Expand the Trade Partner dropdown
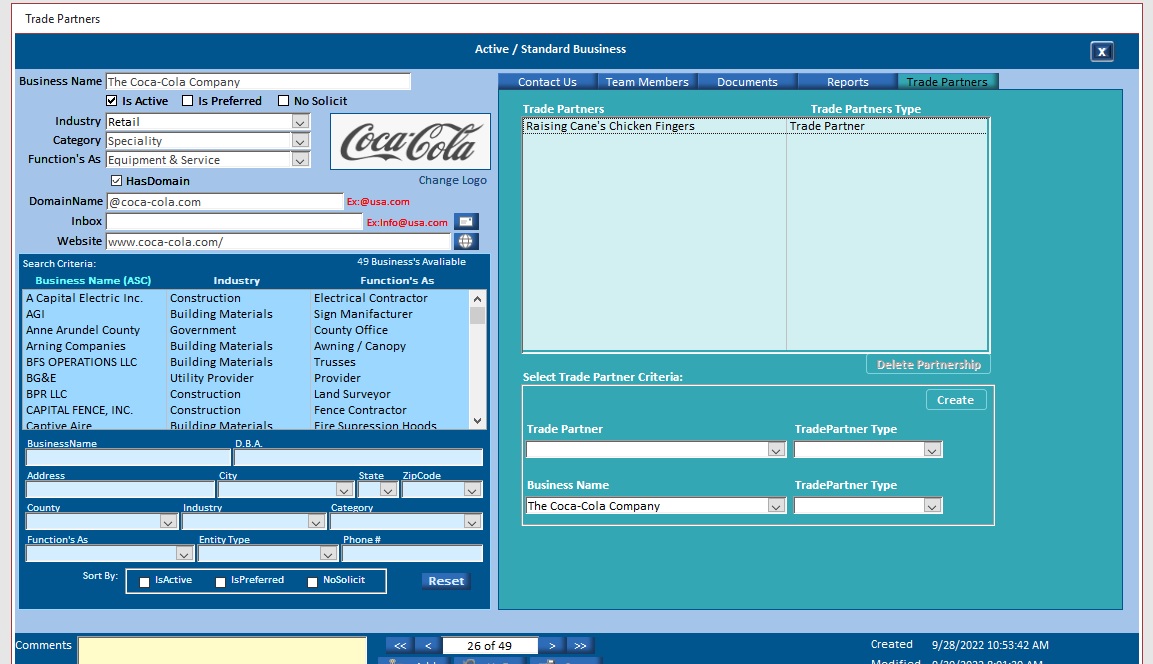Screen dimensions: 1153x664 (x=776, y=451)
